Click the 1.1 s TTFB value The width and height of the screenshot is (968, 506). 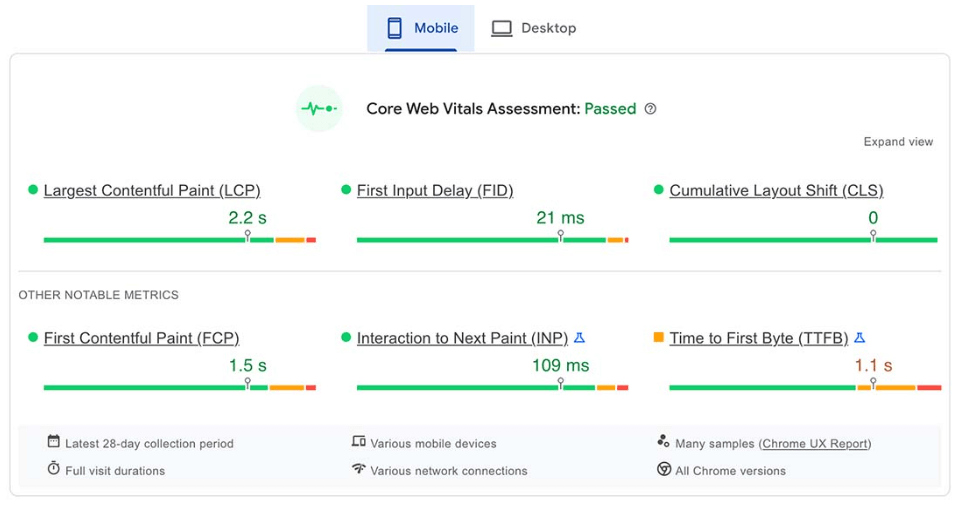[873, 366]
